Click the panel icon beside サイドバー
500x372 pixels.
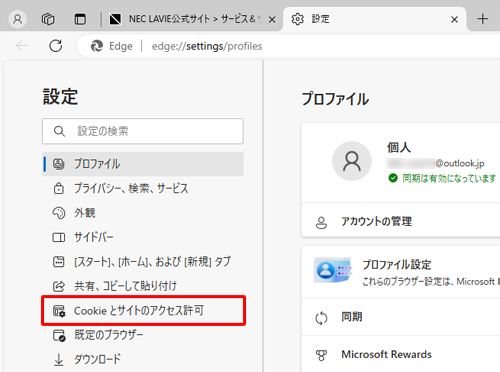(x=59, y=237)
